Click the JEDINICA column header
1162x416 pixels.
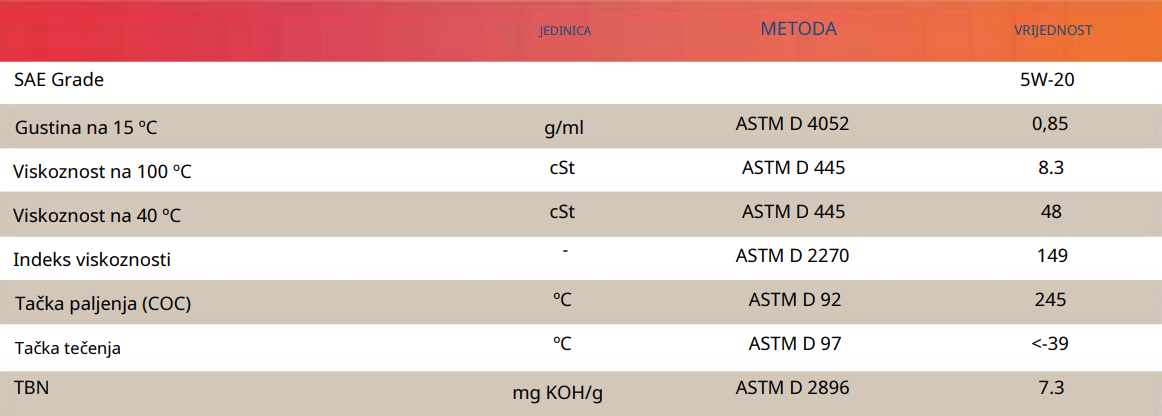click(565, 31)
